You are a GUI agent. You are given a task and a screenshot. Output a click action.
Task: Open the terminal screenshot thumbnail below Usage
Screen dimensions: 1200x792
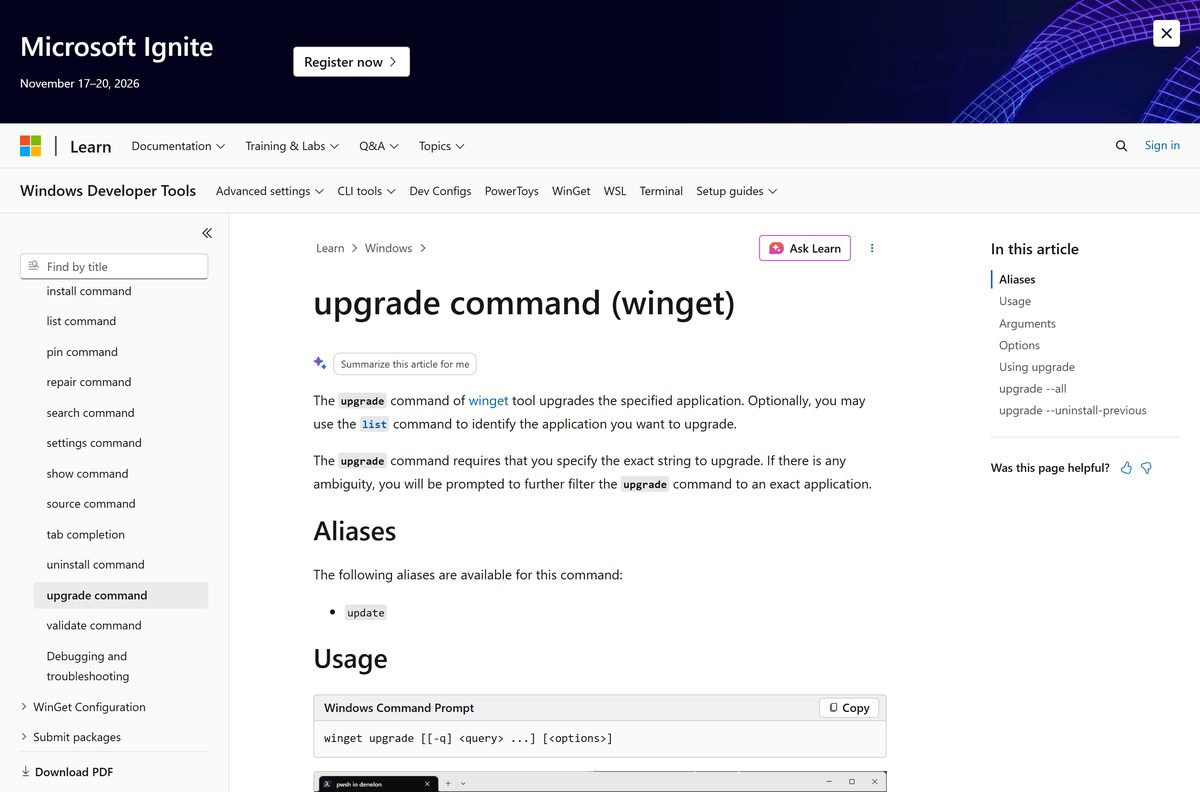click(x=600, y=781)
